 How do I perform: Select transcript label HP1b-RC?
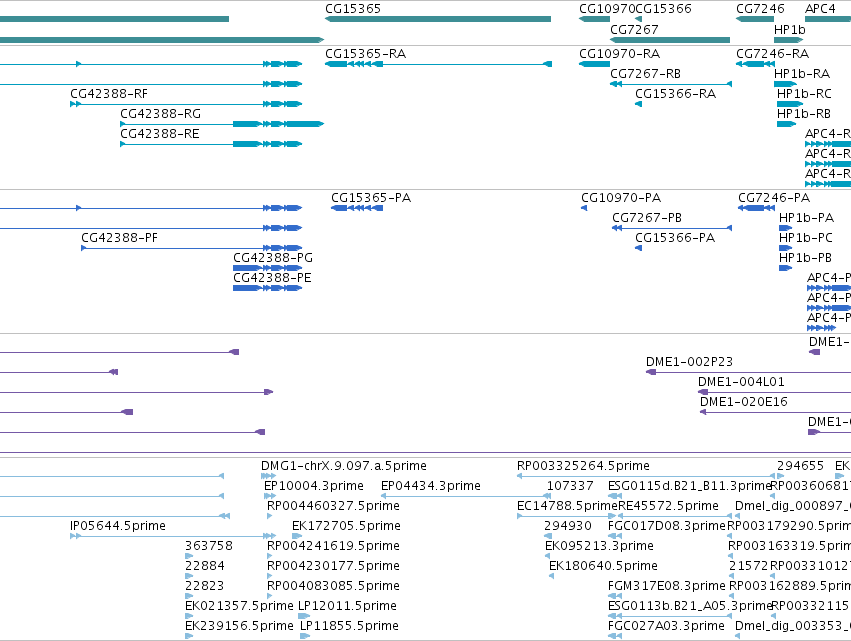point(804,94)
